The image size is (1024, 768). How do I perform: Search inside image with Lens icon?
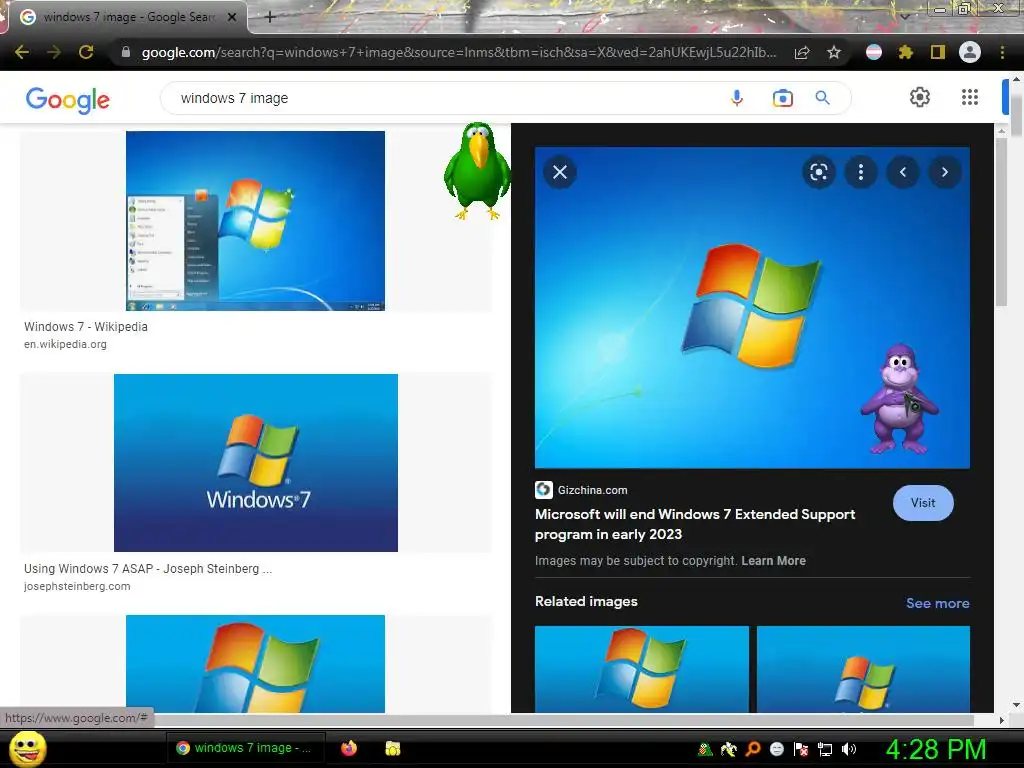pyautogui.click(x=818, y=172)
